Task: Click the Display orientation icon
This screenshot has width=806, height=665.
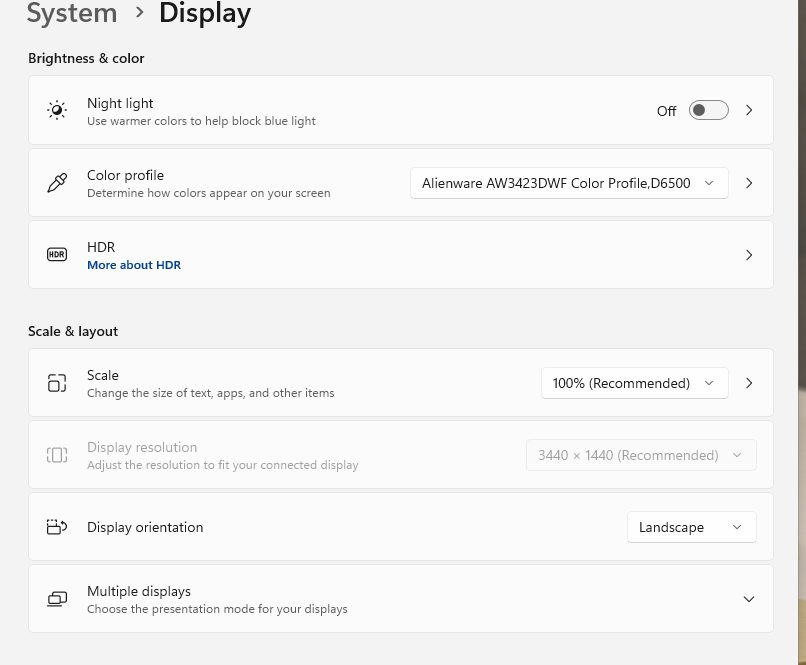Action: click(x=57, y=527)
